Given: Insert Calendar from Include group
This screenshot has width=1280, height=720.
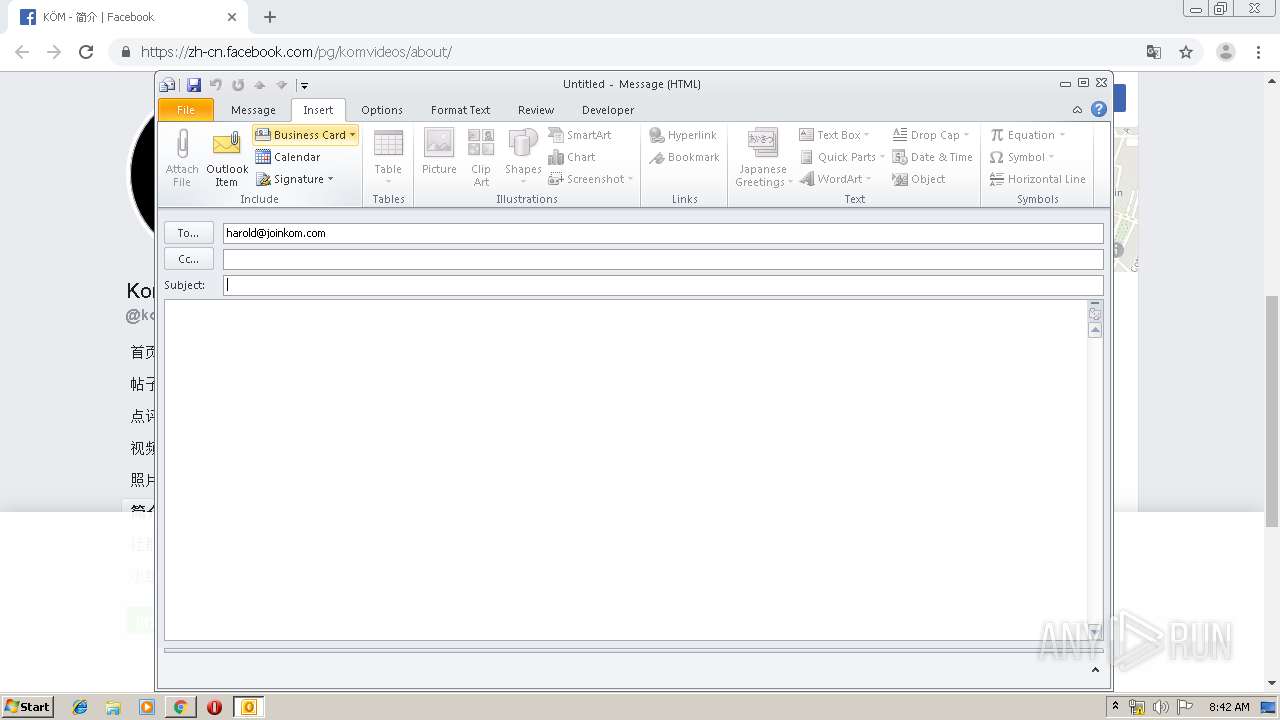Looking at the screenshot, I should (x=288, y=157).
